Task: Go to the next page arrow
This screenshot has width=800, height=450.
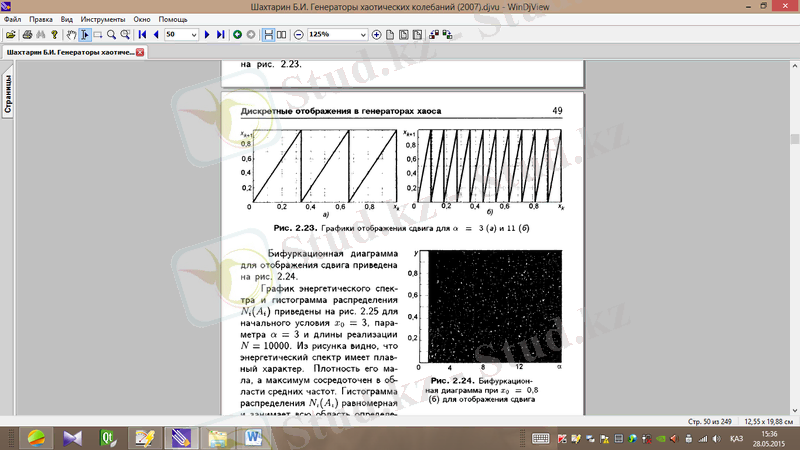Action: (208, 34)
